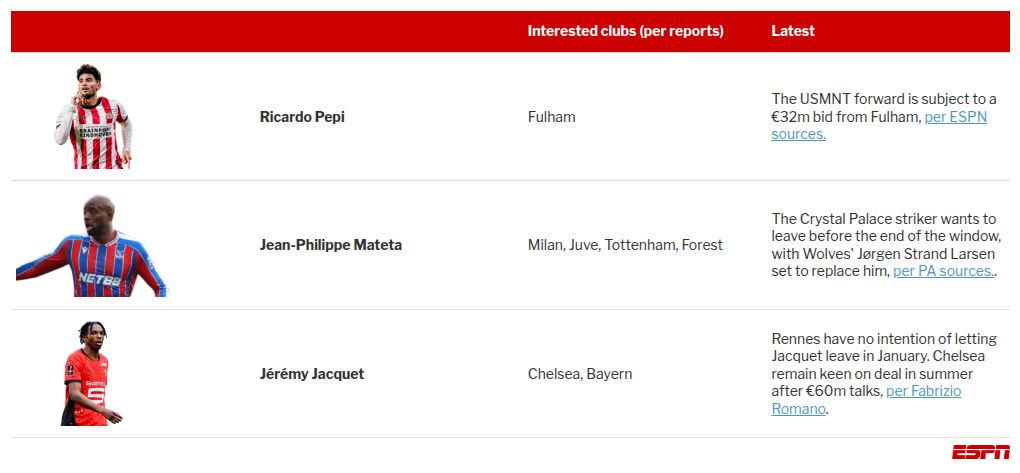Click the 'Latest' column header
The height and width of the screenshot is (473, 1020).
792,31
